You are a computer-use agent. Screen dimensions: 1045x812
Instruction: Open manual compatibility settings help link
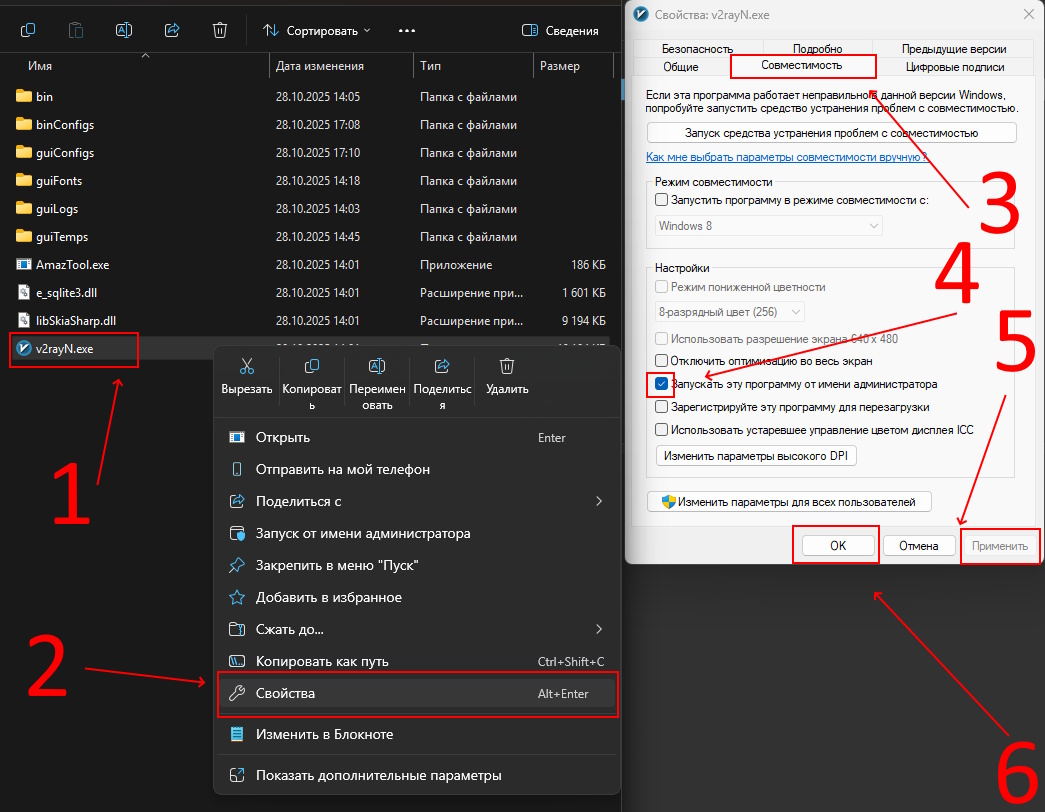pyautogui.click(x=786, y=157)
